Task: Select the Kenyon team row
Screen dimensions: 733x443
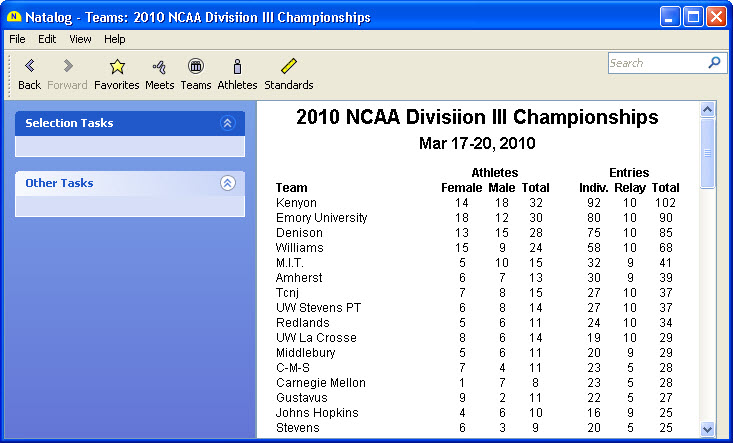Action: (296, 203)
